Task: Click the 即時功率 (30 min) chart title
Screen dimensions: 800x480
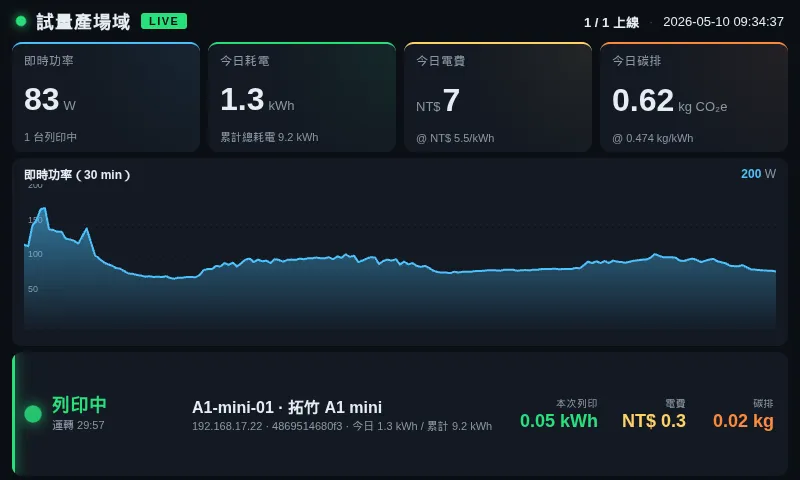Action: click(x=77, y=175)
